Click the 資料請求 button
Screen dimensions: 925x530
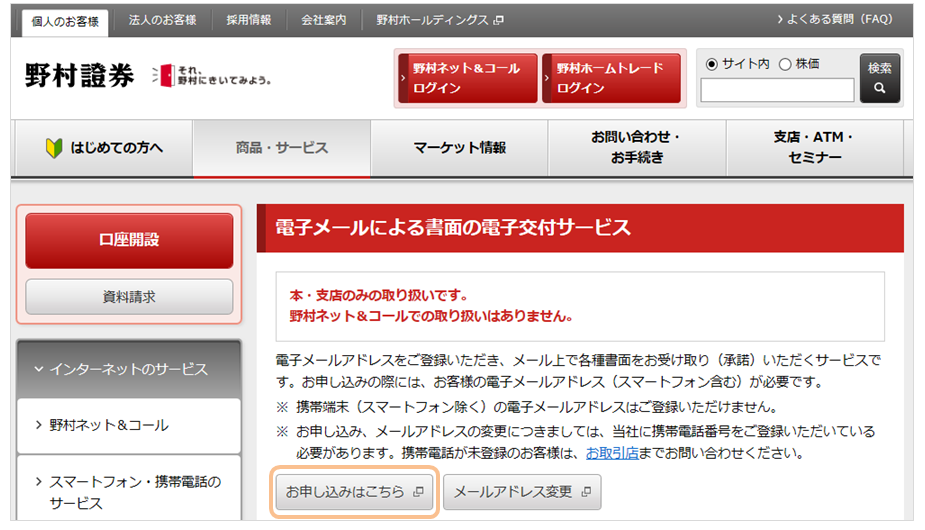pyautogui.click(x=129, y=297)
